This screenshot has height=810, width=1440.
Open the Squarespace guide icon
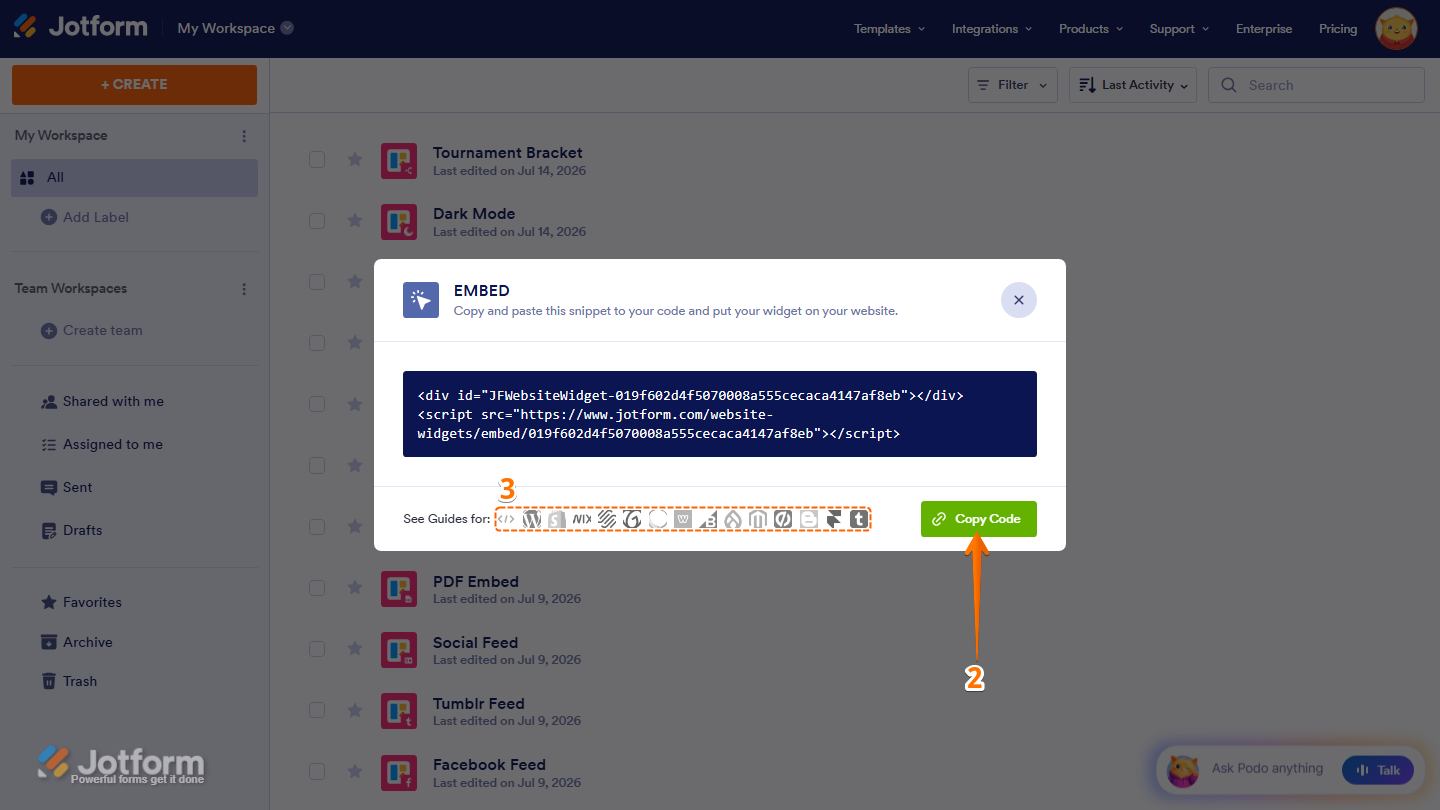tap(607, 519)
